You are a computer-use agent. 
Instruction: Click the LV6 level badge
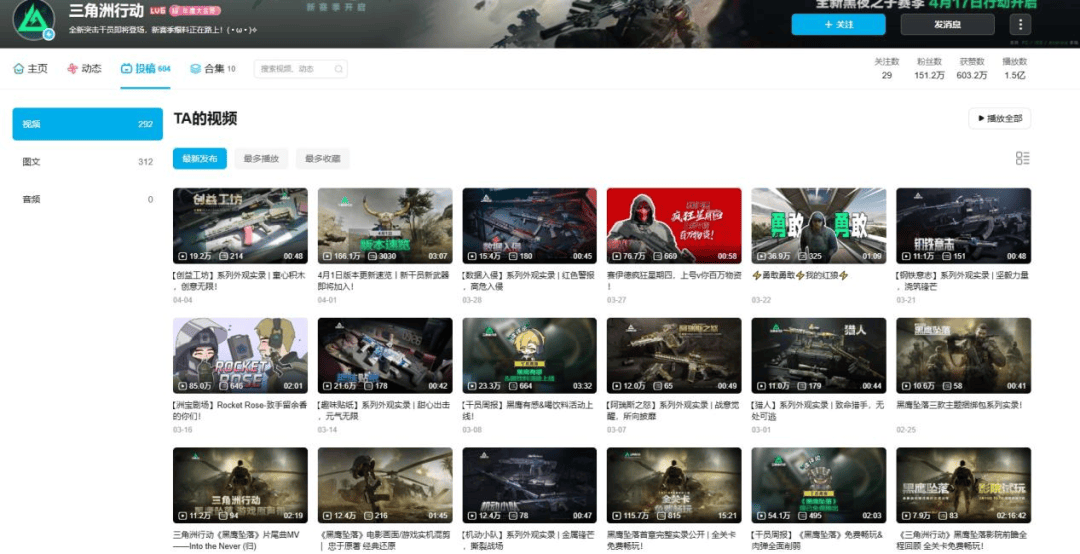pyautogui.click(x=158, y=10)
